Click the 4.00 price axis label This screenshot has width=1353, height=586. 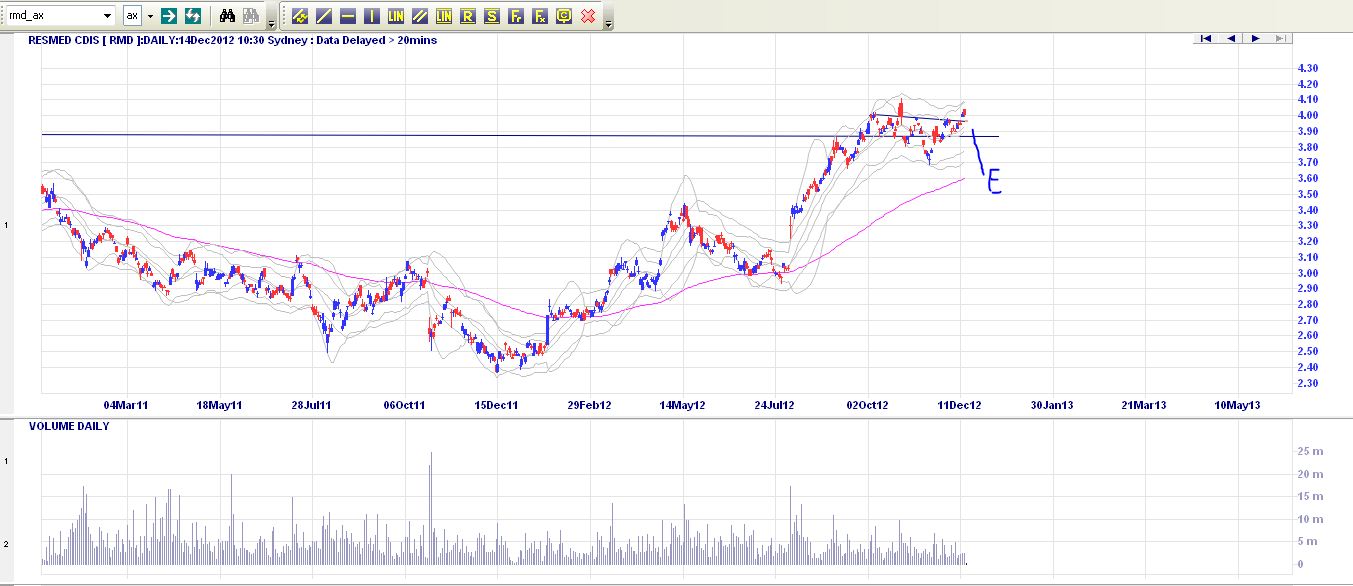1307,115
